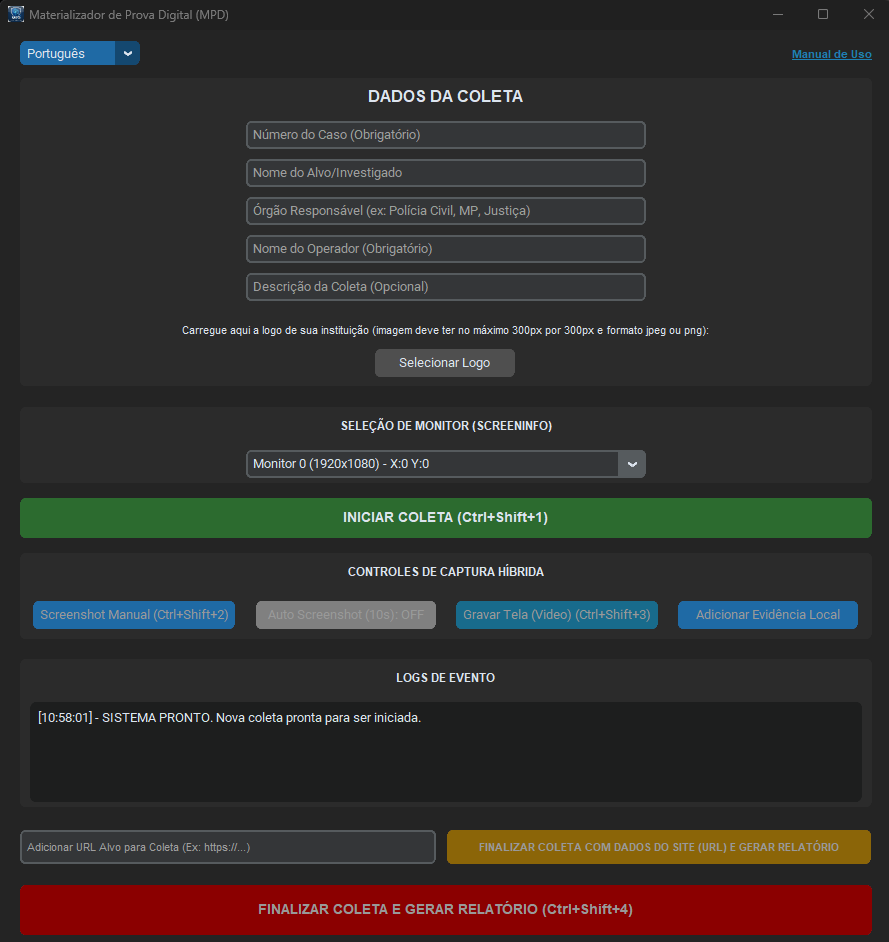
Task: Open the Manual de Uso link
Action: (x=831, y=53)
